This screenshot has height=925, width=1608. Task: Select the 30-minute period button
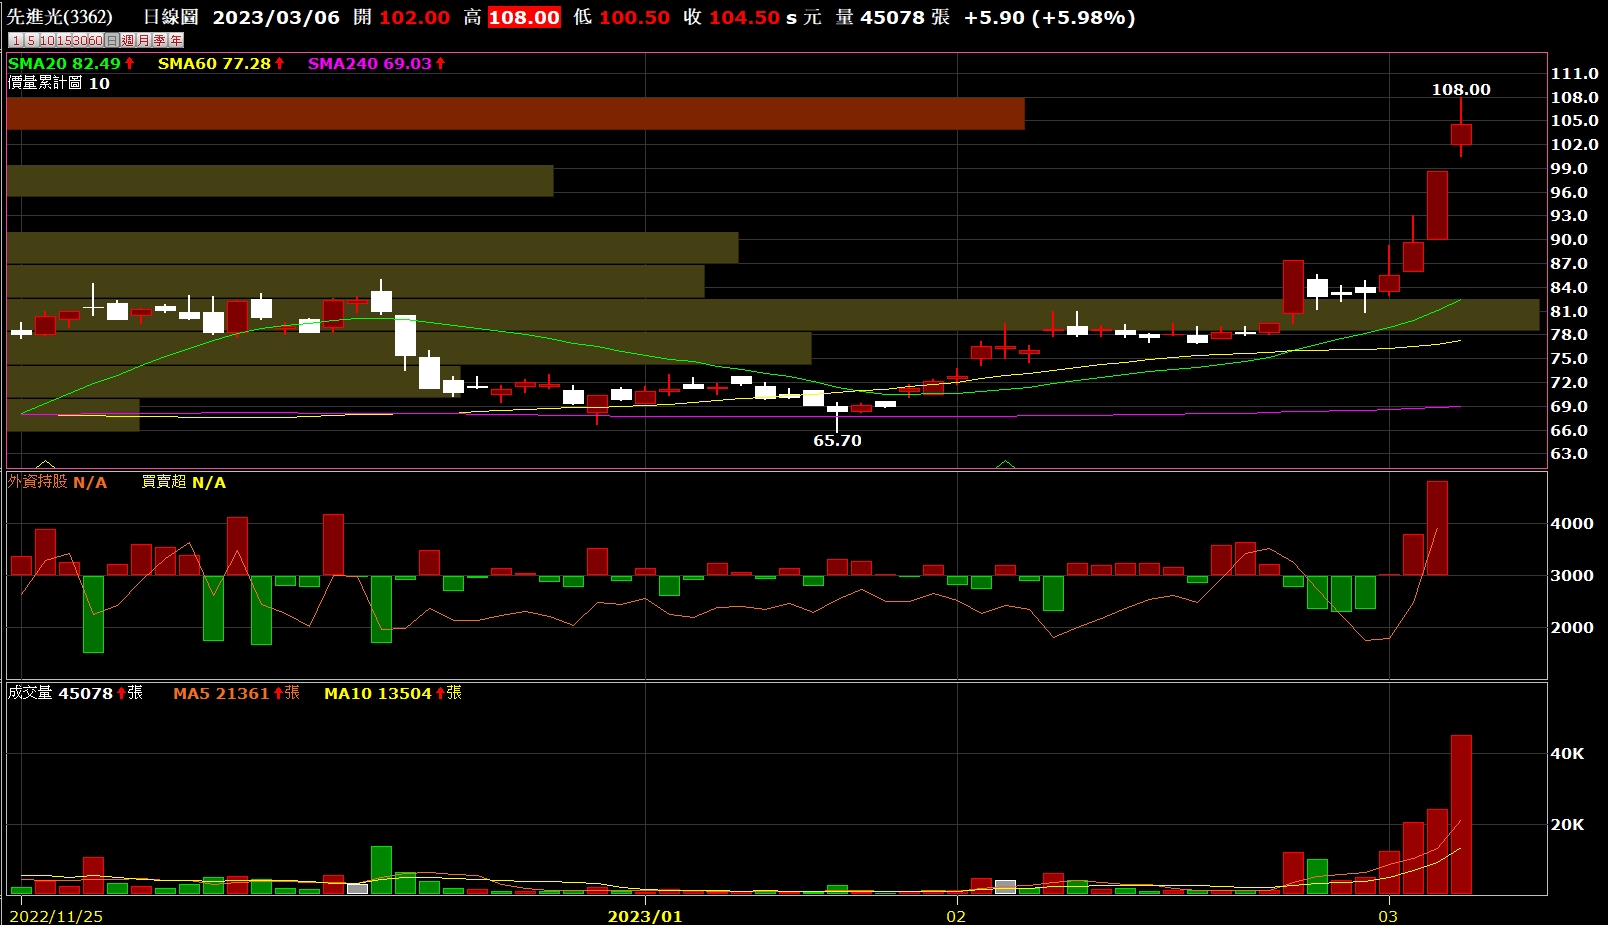80,40
